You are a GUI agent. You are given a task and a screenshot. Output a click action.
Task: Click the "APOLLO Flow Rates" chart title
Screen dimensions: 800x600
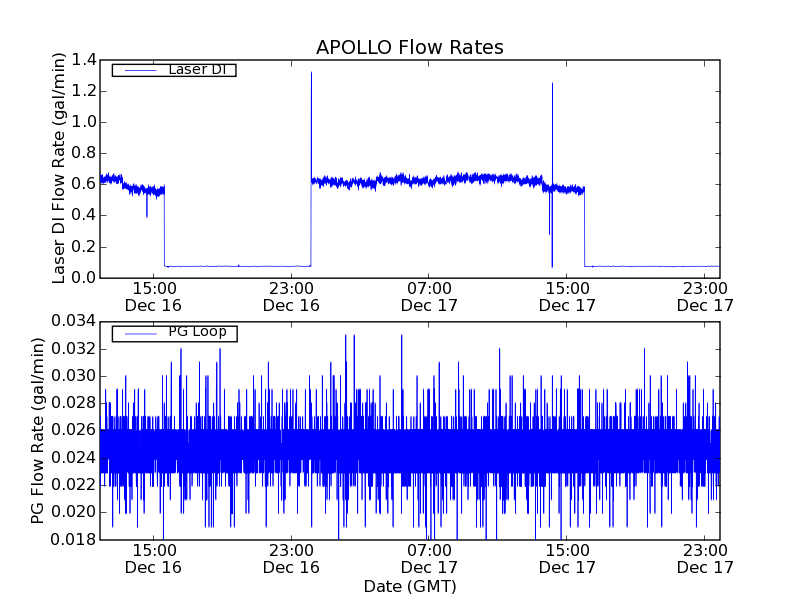tap(409, 47)
